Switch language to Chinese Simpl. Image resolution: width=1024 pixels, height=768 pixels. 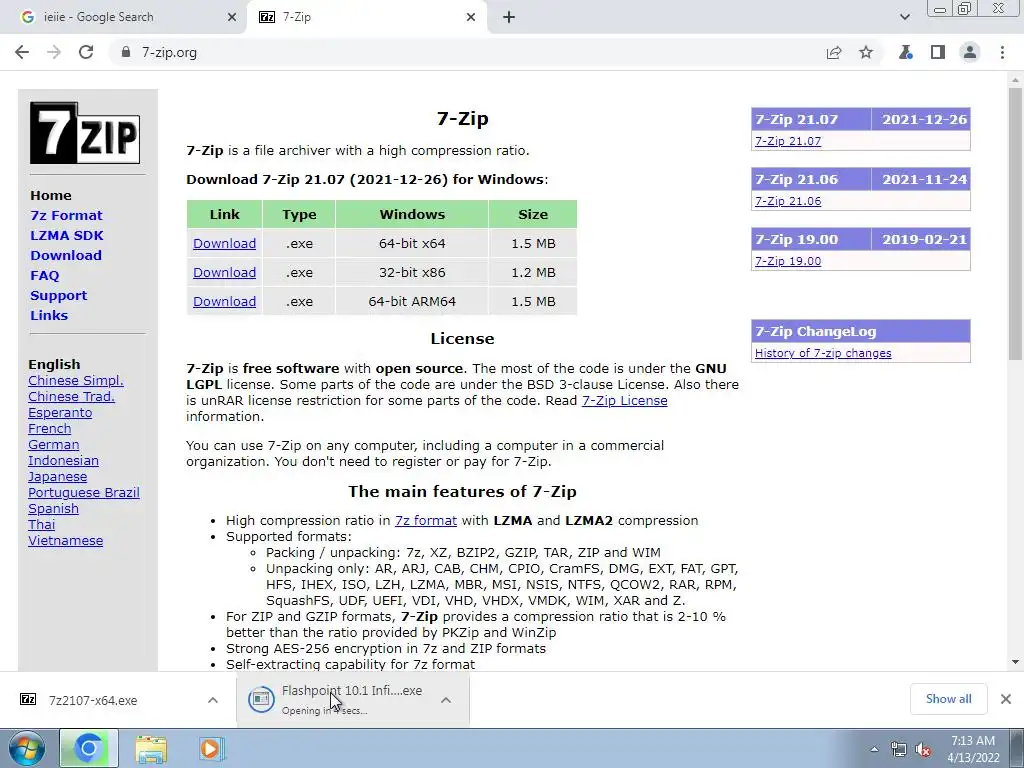[76, 381]
